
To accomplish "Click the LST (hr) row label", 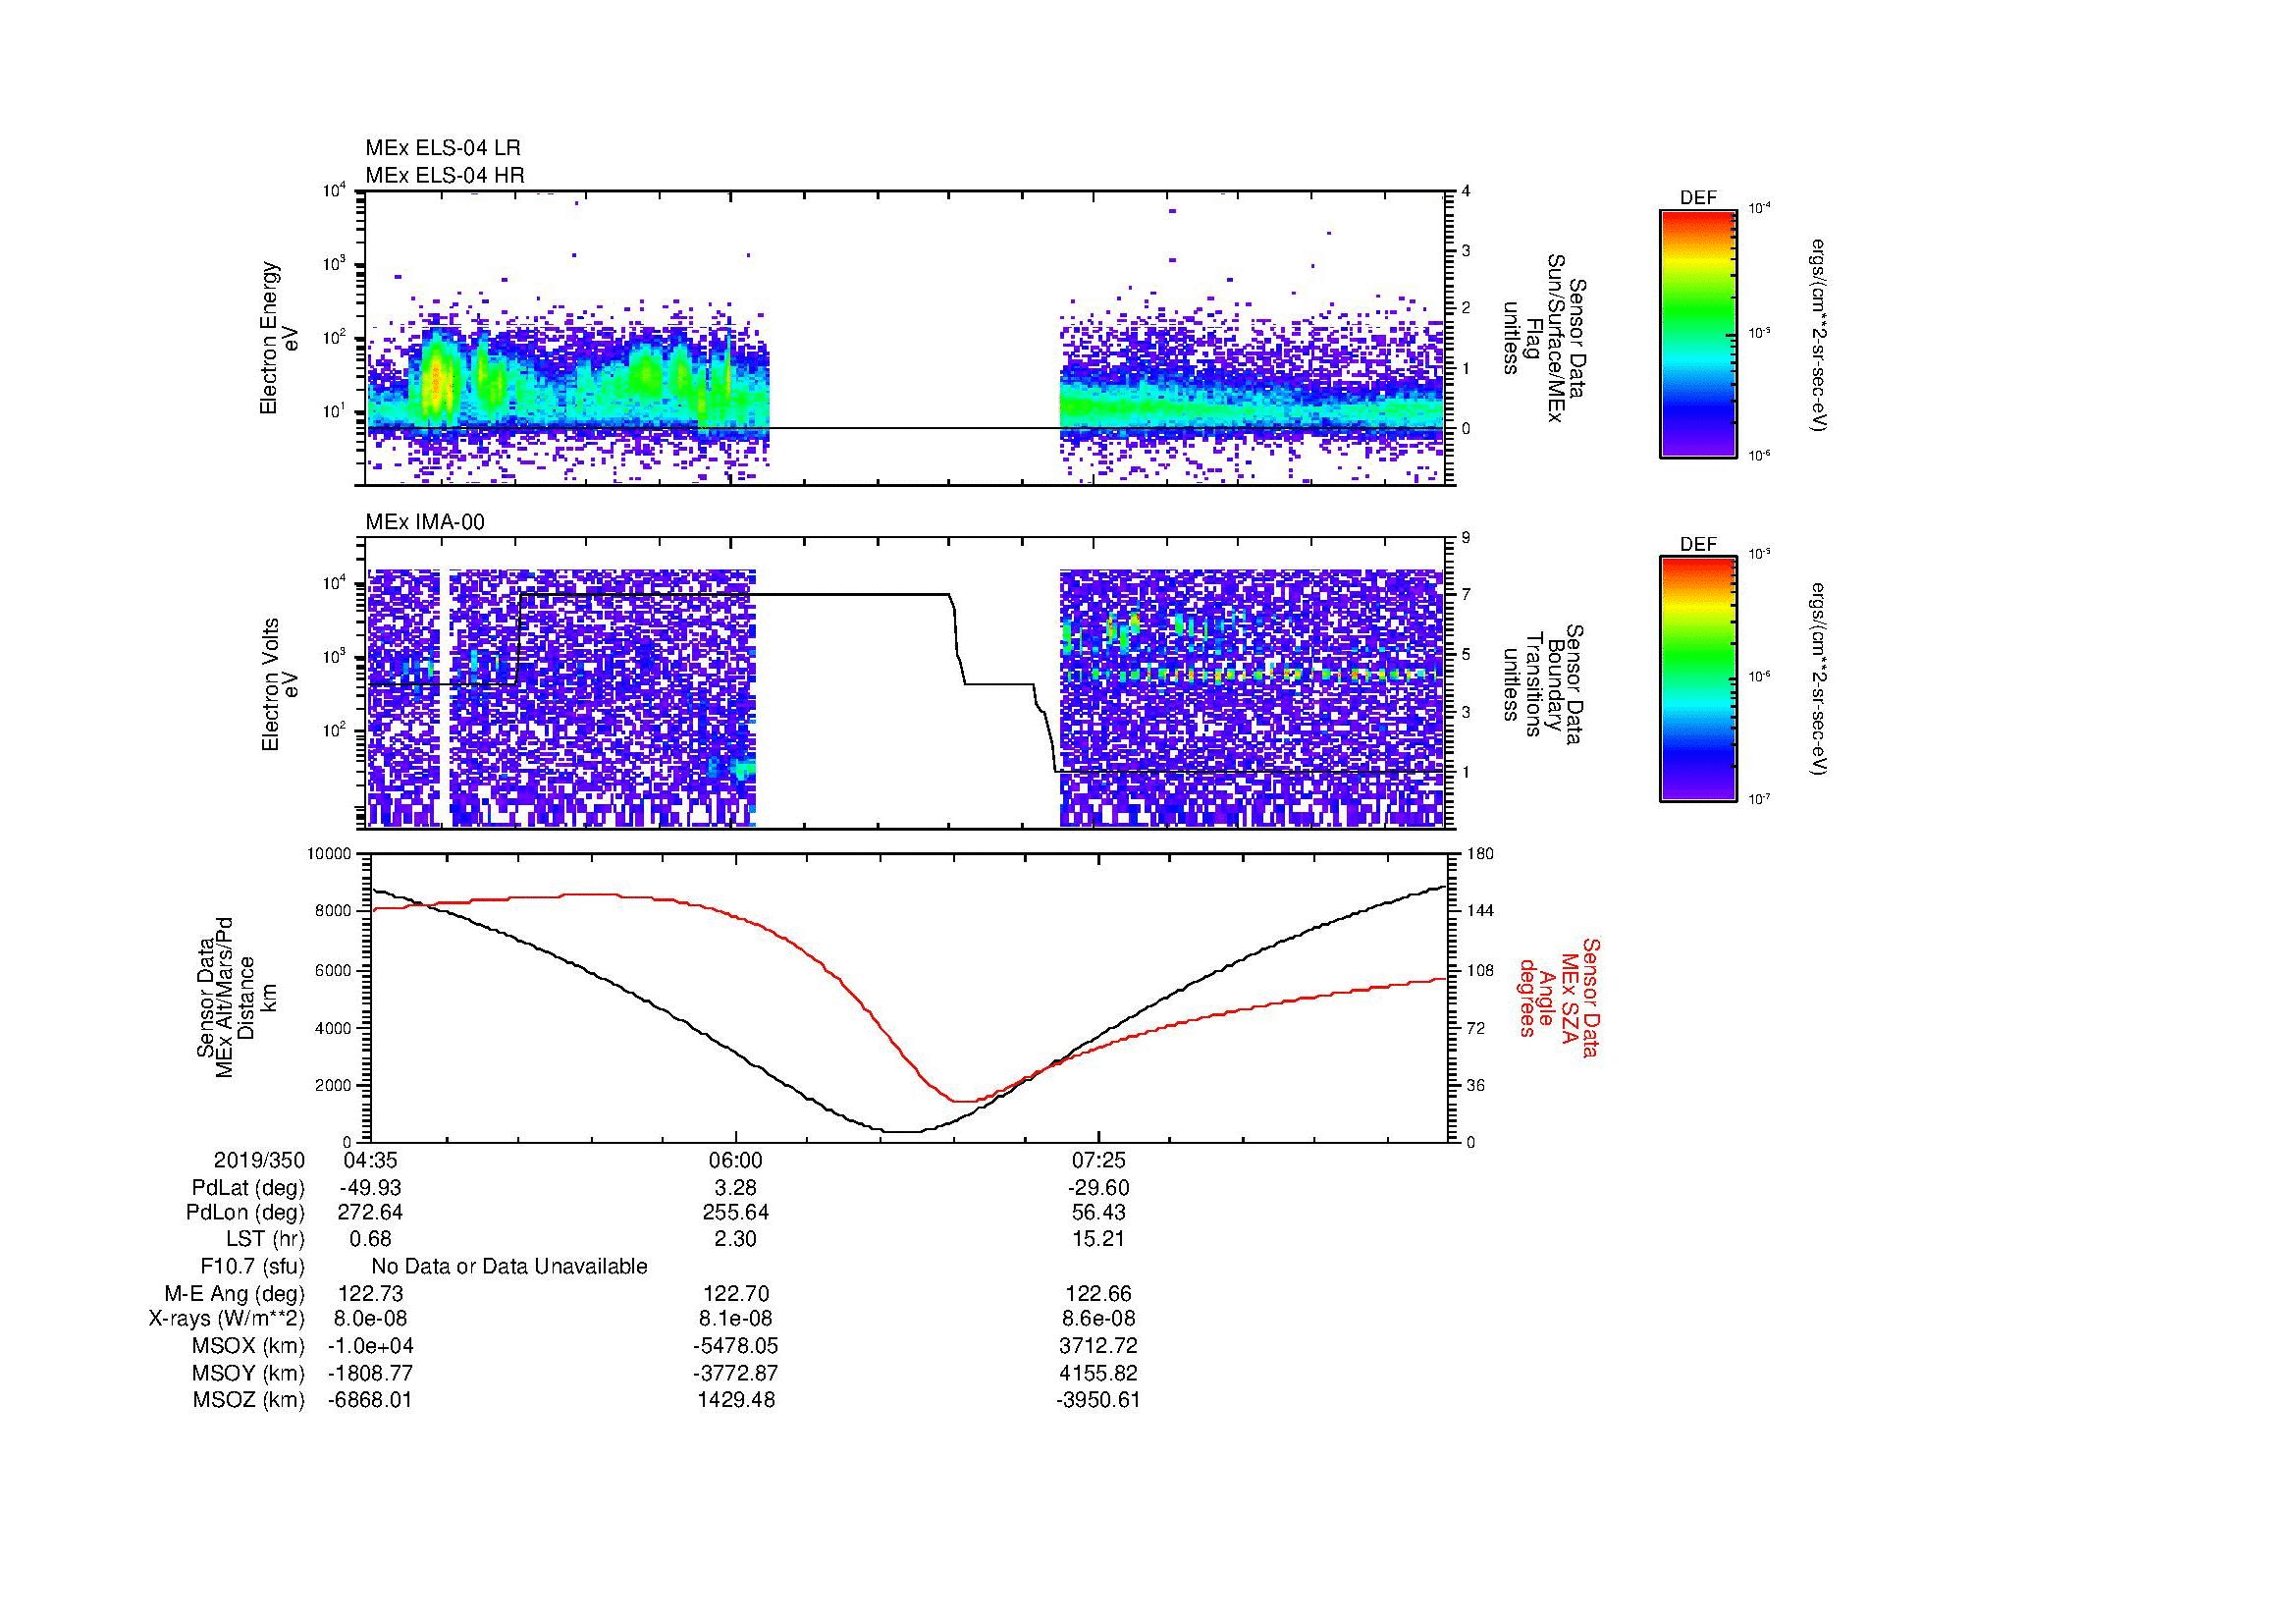I will [x=265, y=1240].
